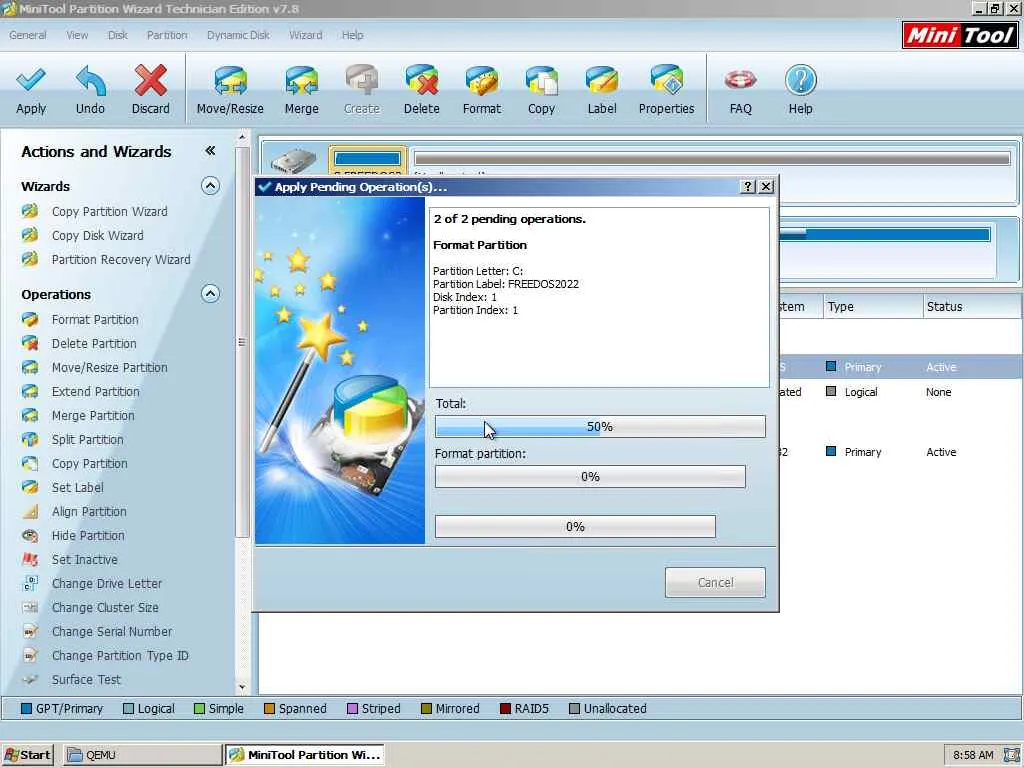Image resolution: width=1024 pixels, height=768 pixels.
Task: Click the Type column header
Action: (872, 306)
